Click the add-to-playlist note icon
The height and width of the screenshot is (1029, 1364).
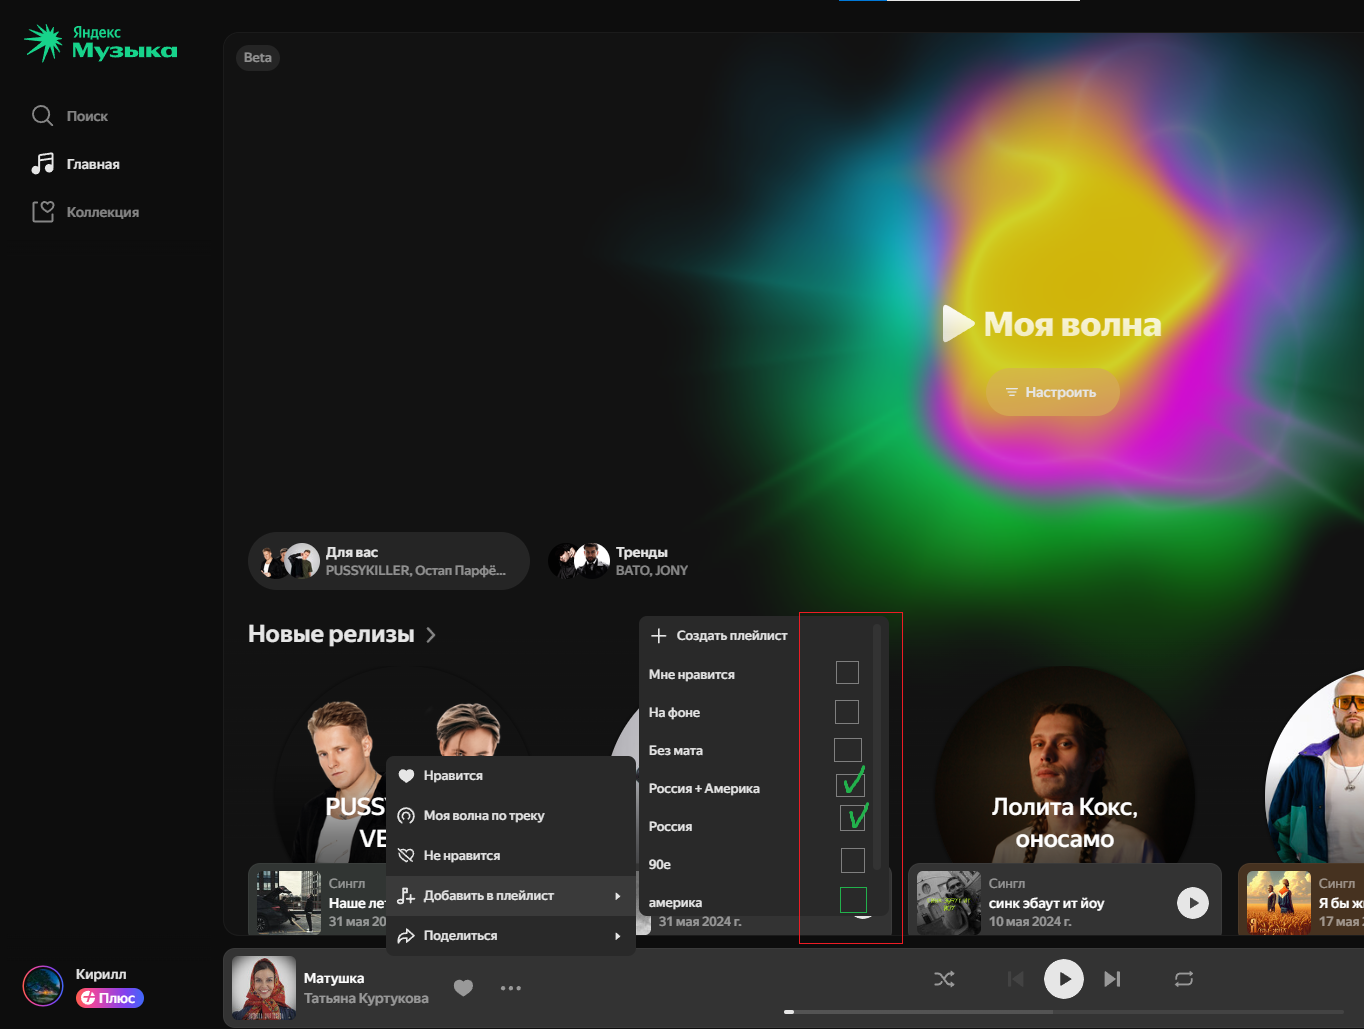406,896
